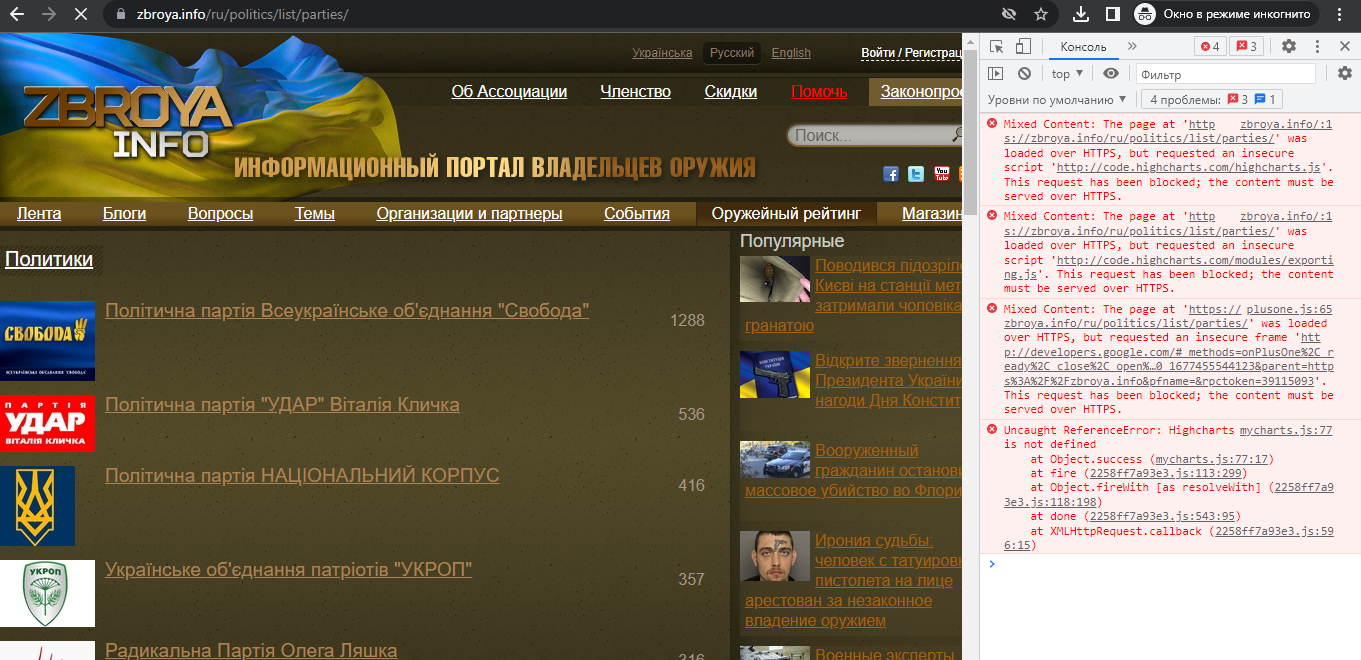This screenshot has height=660, width=1361.
Task: Click the 'Политики' heading link
Action: [x=49, y=260]
